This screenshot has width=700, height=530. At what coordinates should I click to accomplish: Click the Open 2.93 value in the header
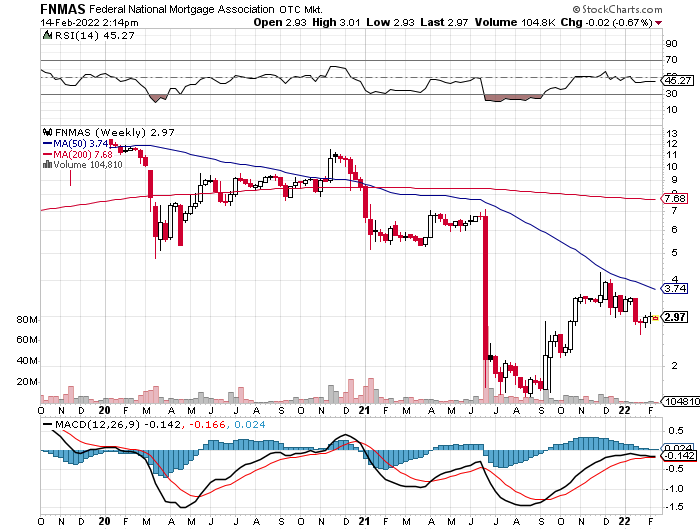click(x=280, y=22)
